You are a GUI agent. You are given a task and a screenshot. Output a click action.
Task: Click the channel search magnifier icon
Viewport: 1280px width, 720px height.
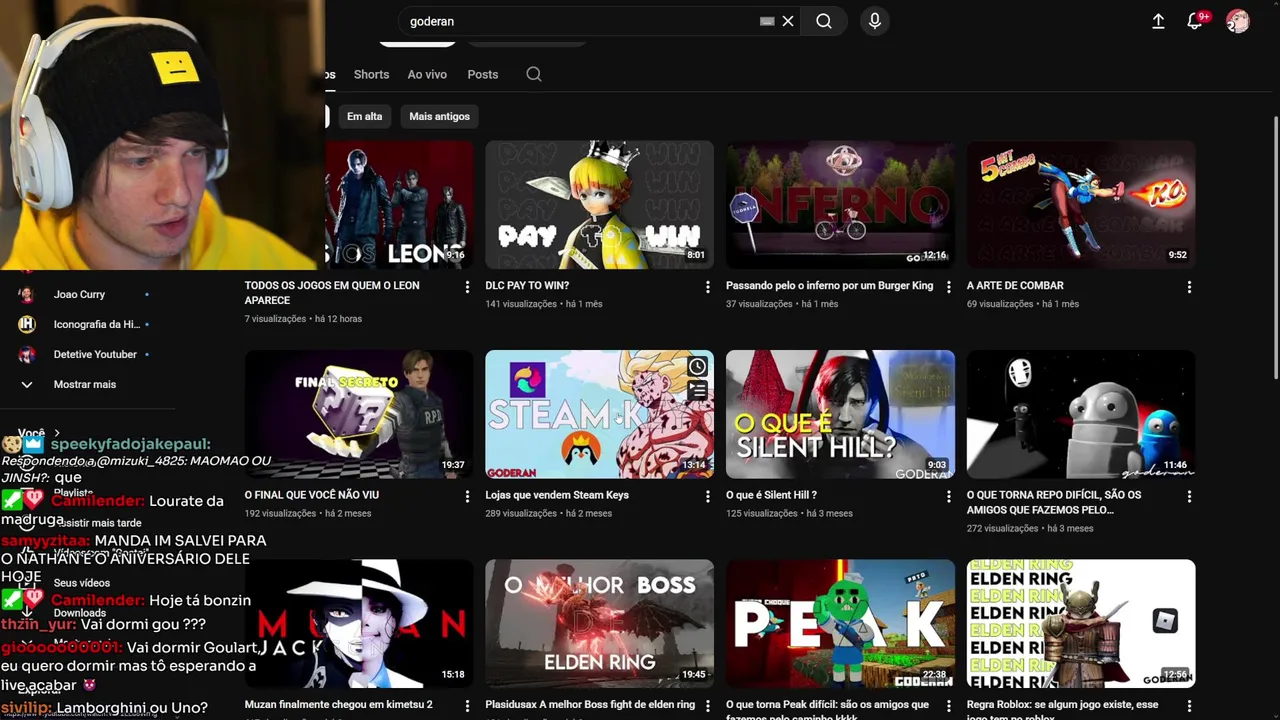click(534, 74)
